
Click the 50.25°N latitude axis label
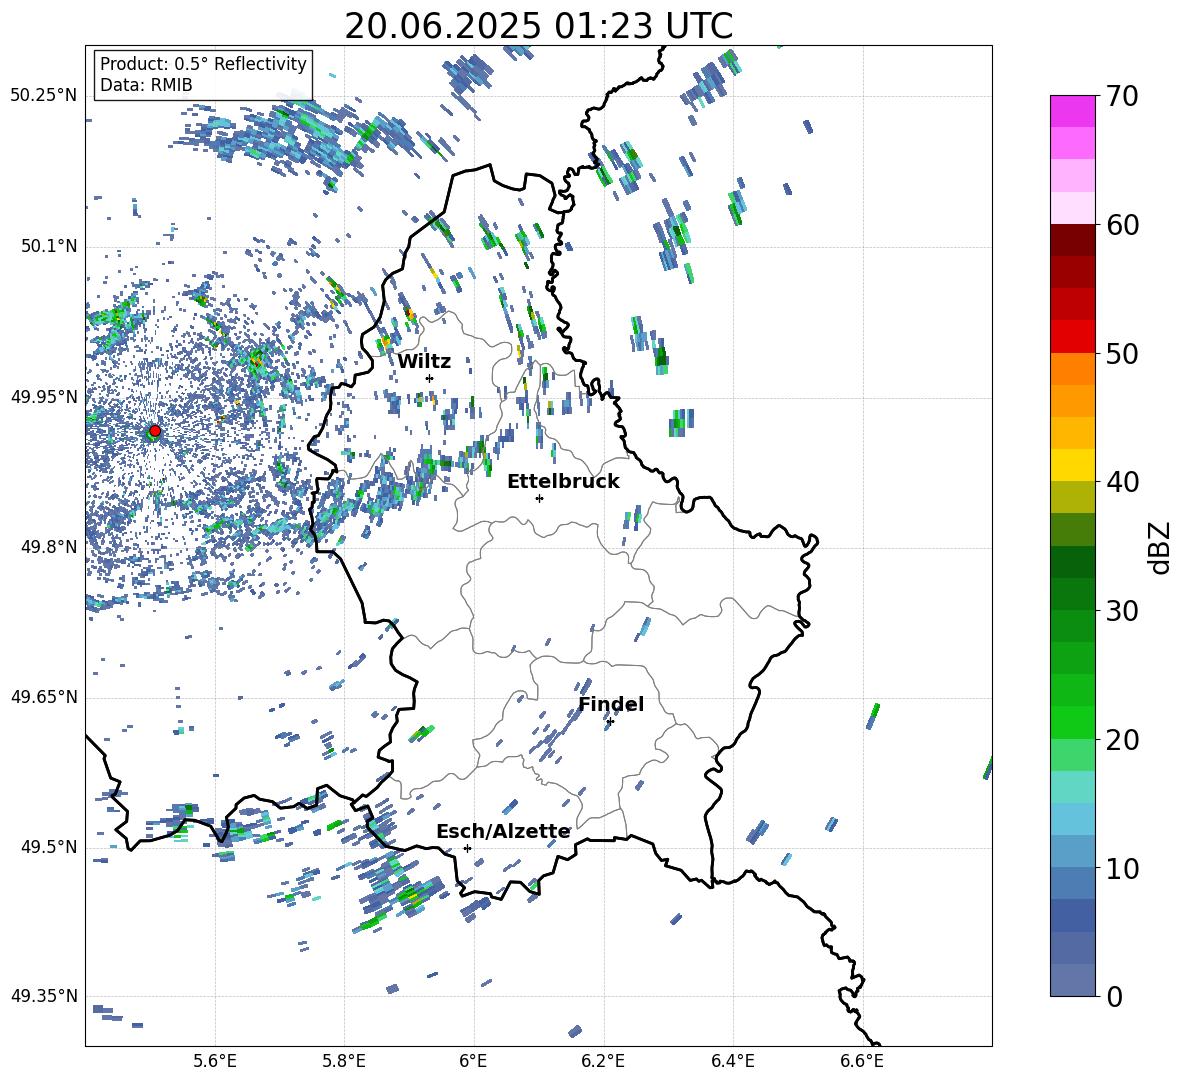44,96
